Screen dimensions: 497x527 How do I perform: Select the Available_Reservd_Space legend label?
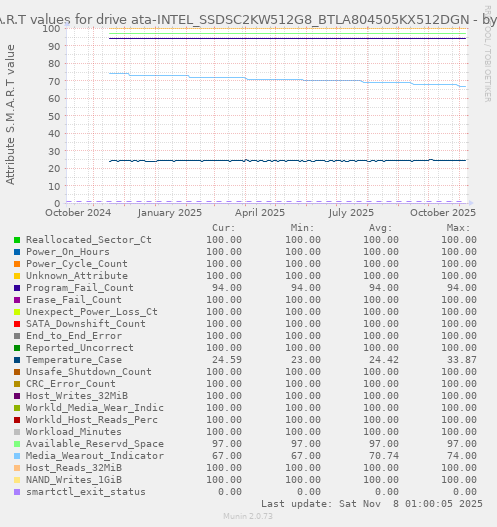point(95,444)
